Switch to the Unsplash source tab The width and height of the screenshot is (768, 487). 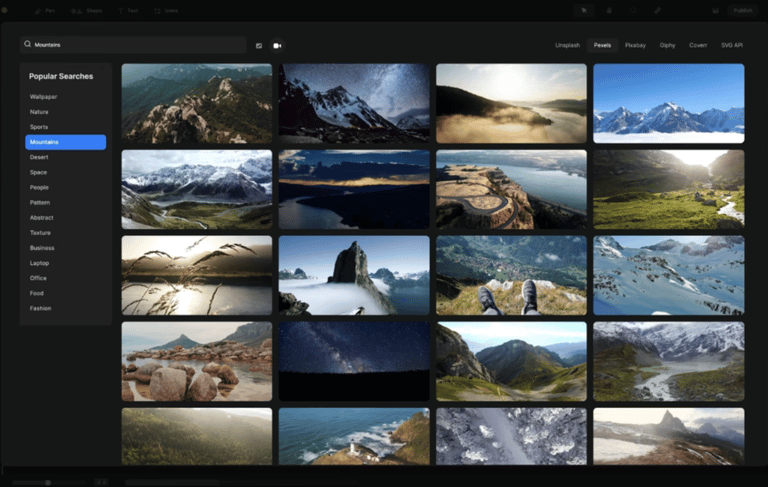567,45
